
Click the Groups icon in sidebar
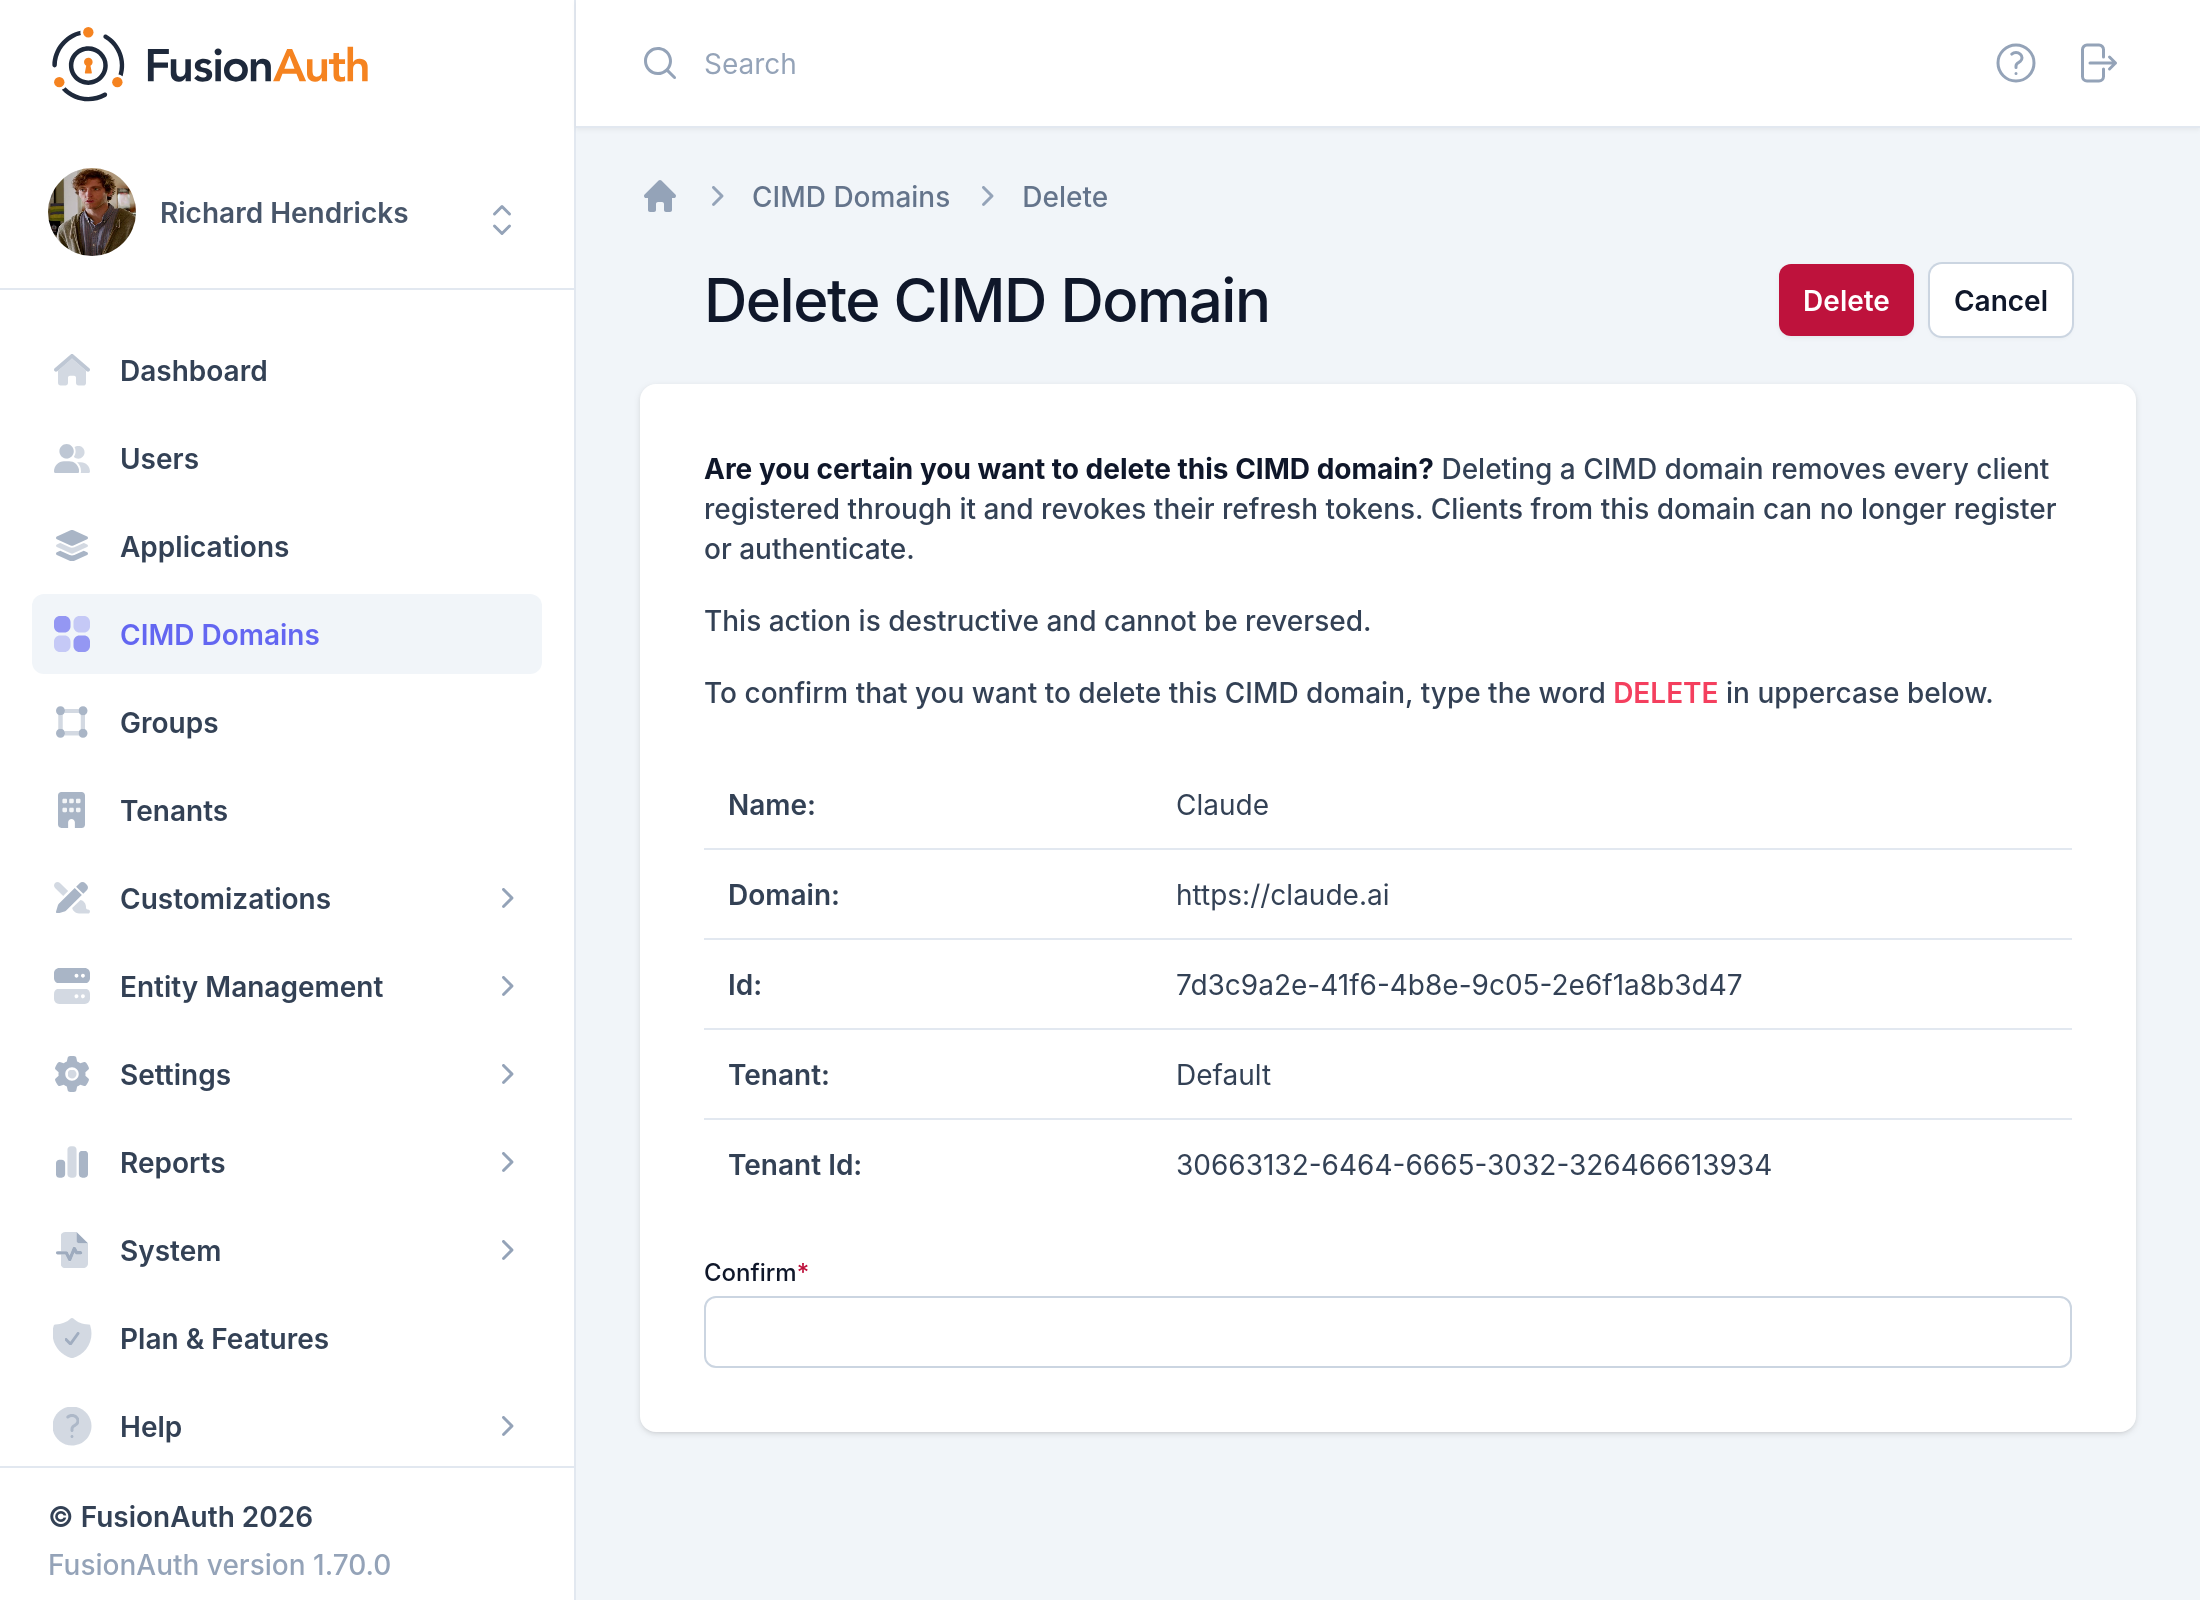click(x=72, y=722)
